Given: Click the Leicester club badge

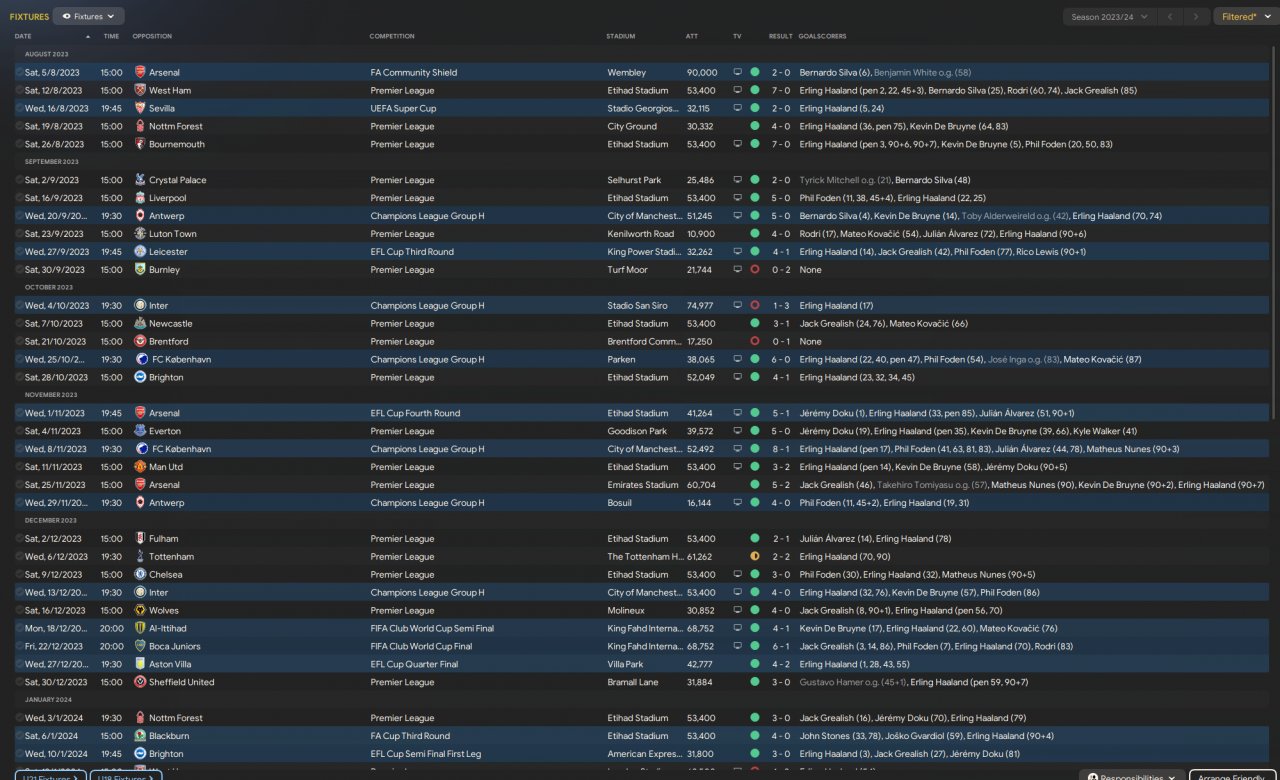Looking at the screenshot, I should 140,253.
